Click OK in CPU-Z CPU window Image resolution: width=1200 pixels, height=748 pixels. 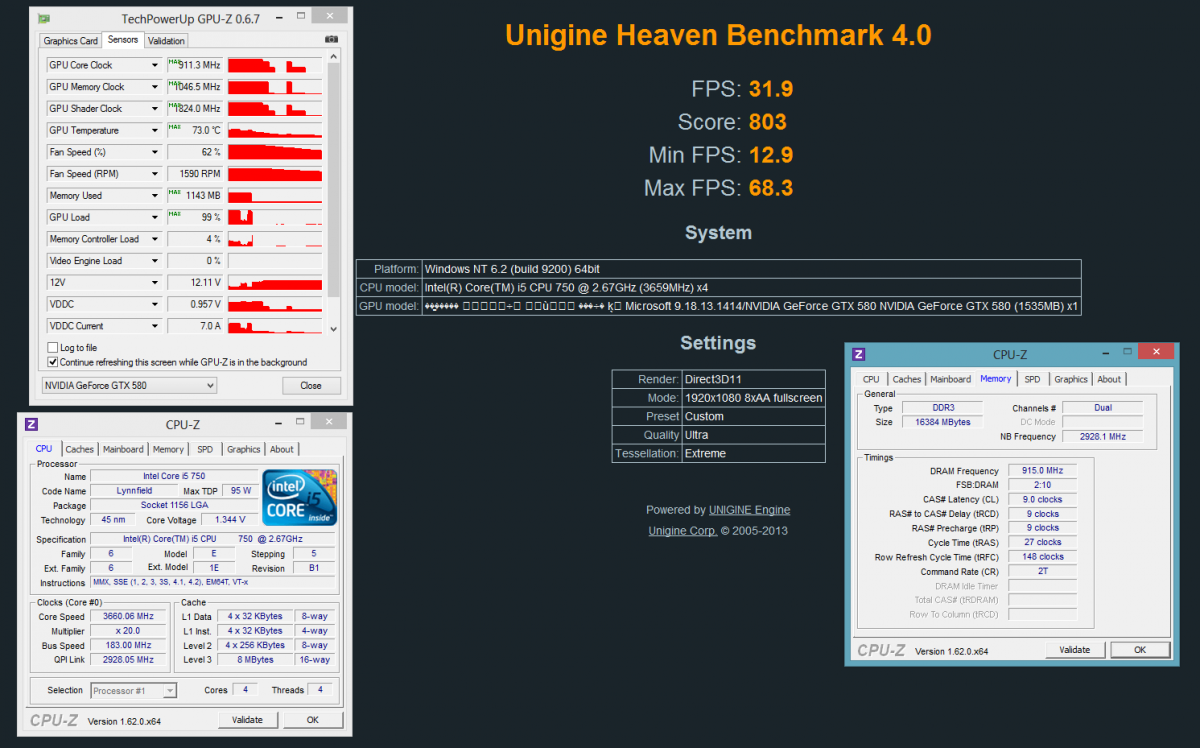click(x=312, y=720)
